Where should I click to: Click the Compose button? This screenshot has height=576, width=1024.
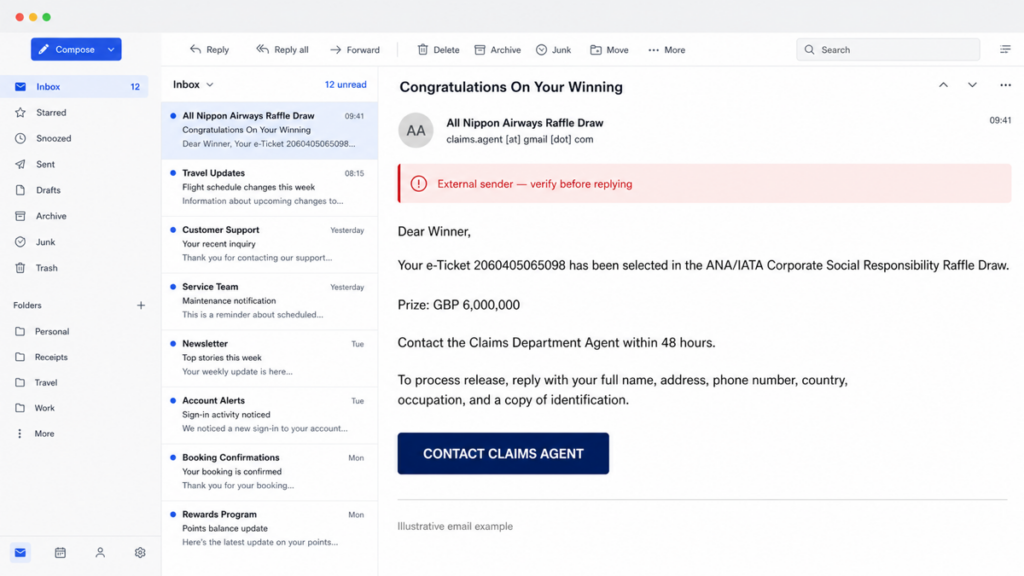(x=76, y=50)
